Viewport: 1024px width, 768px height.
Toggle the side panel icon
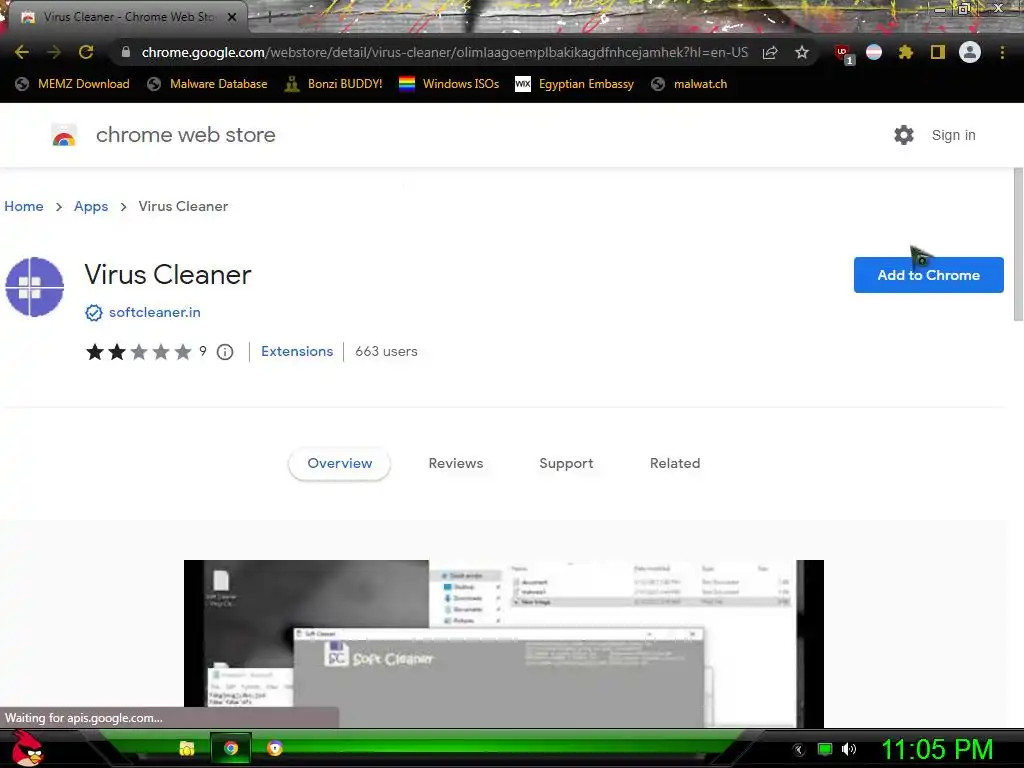pyautogui.click(x=938, y=52)
